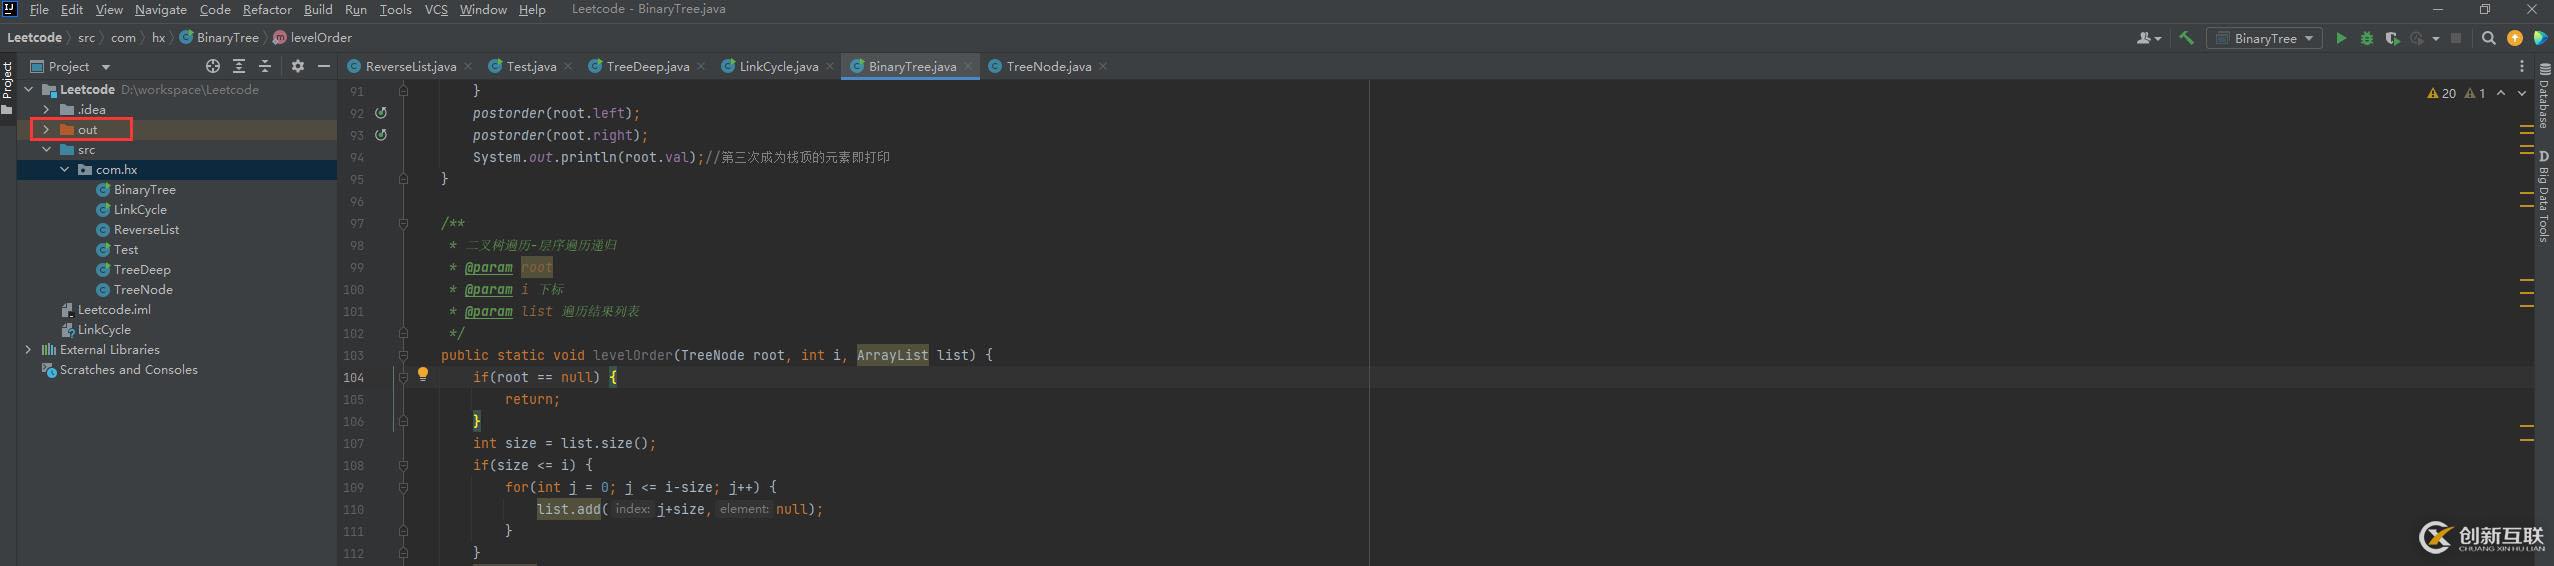The height and width of the screenshot is (566, 2554).
Task: Collapse all nodes in the Project panel
Action: point(265,66)
